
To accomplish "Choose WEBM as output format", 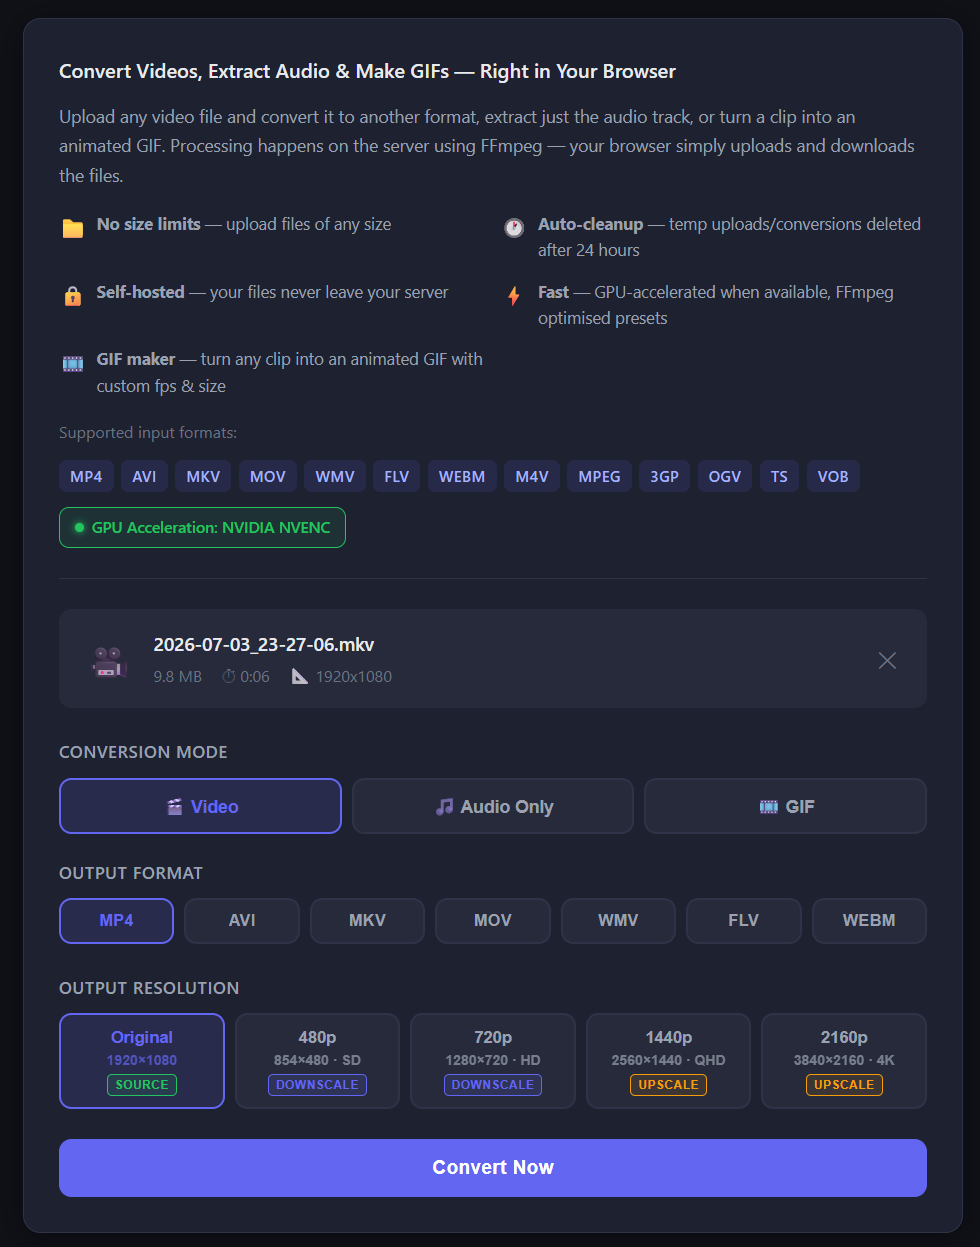I will (869, 921).
